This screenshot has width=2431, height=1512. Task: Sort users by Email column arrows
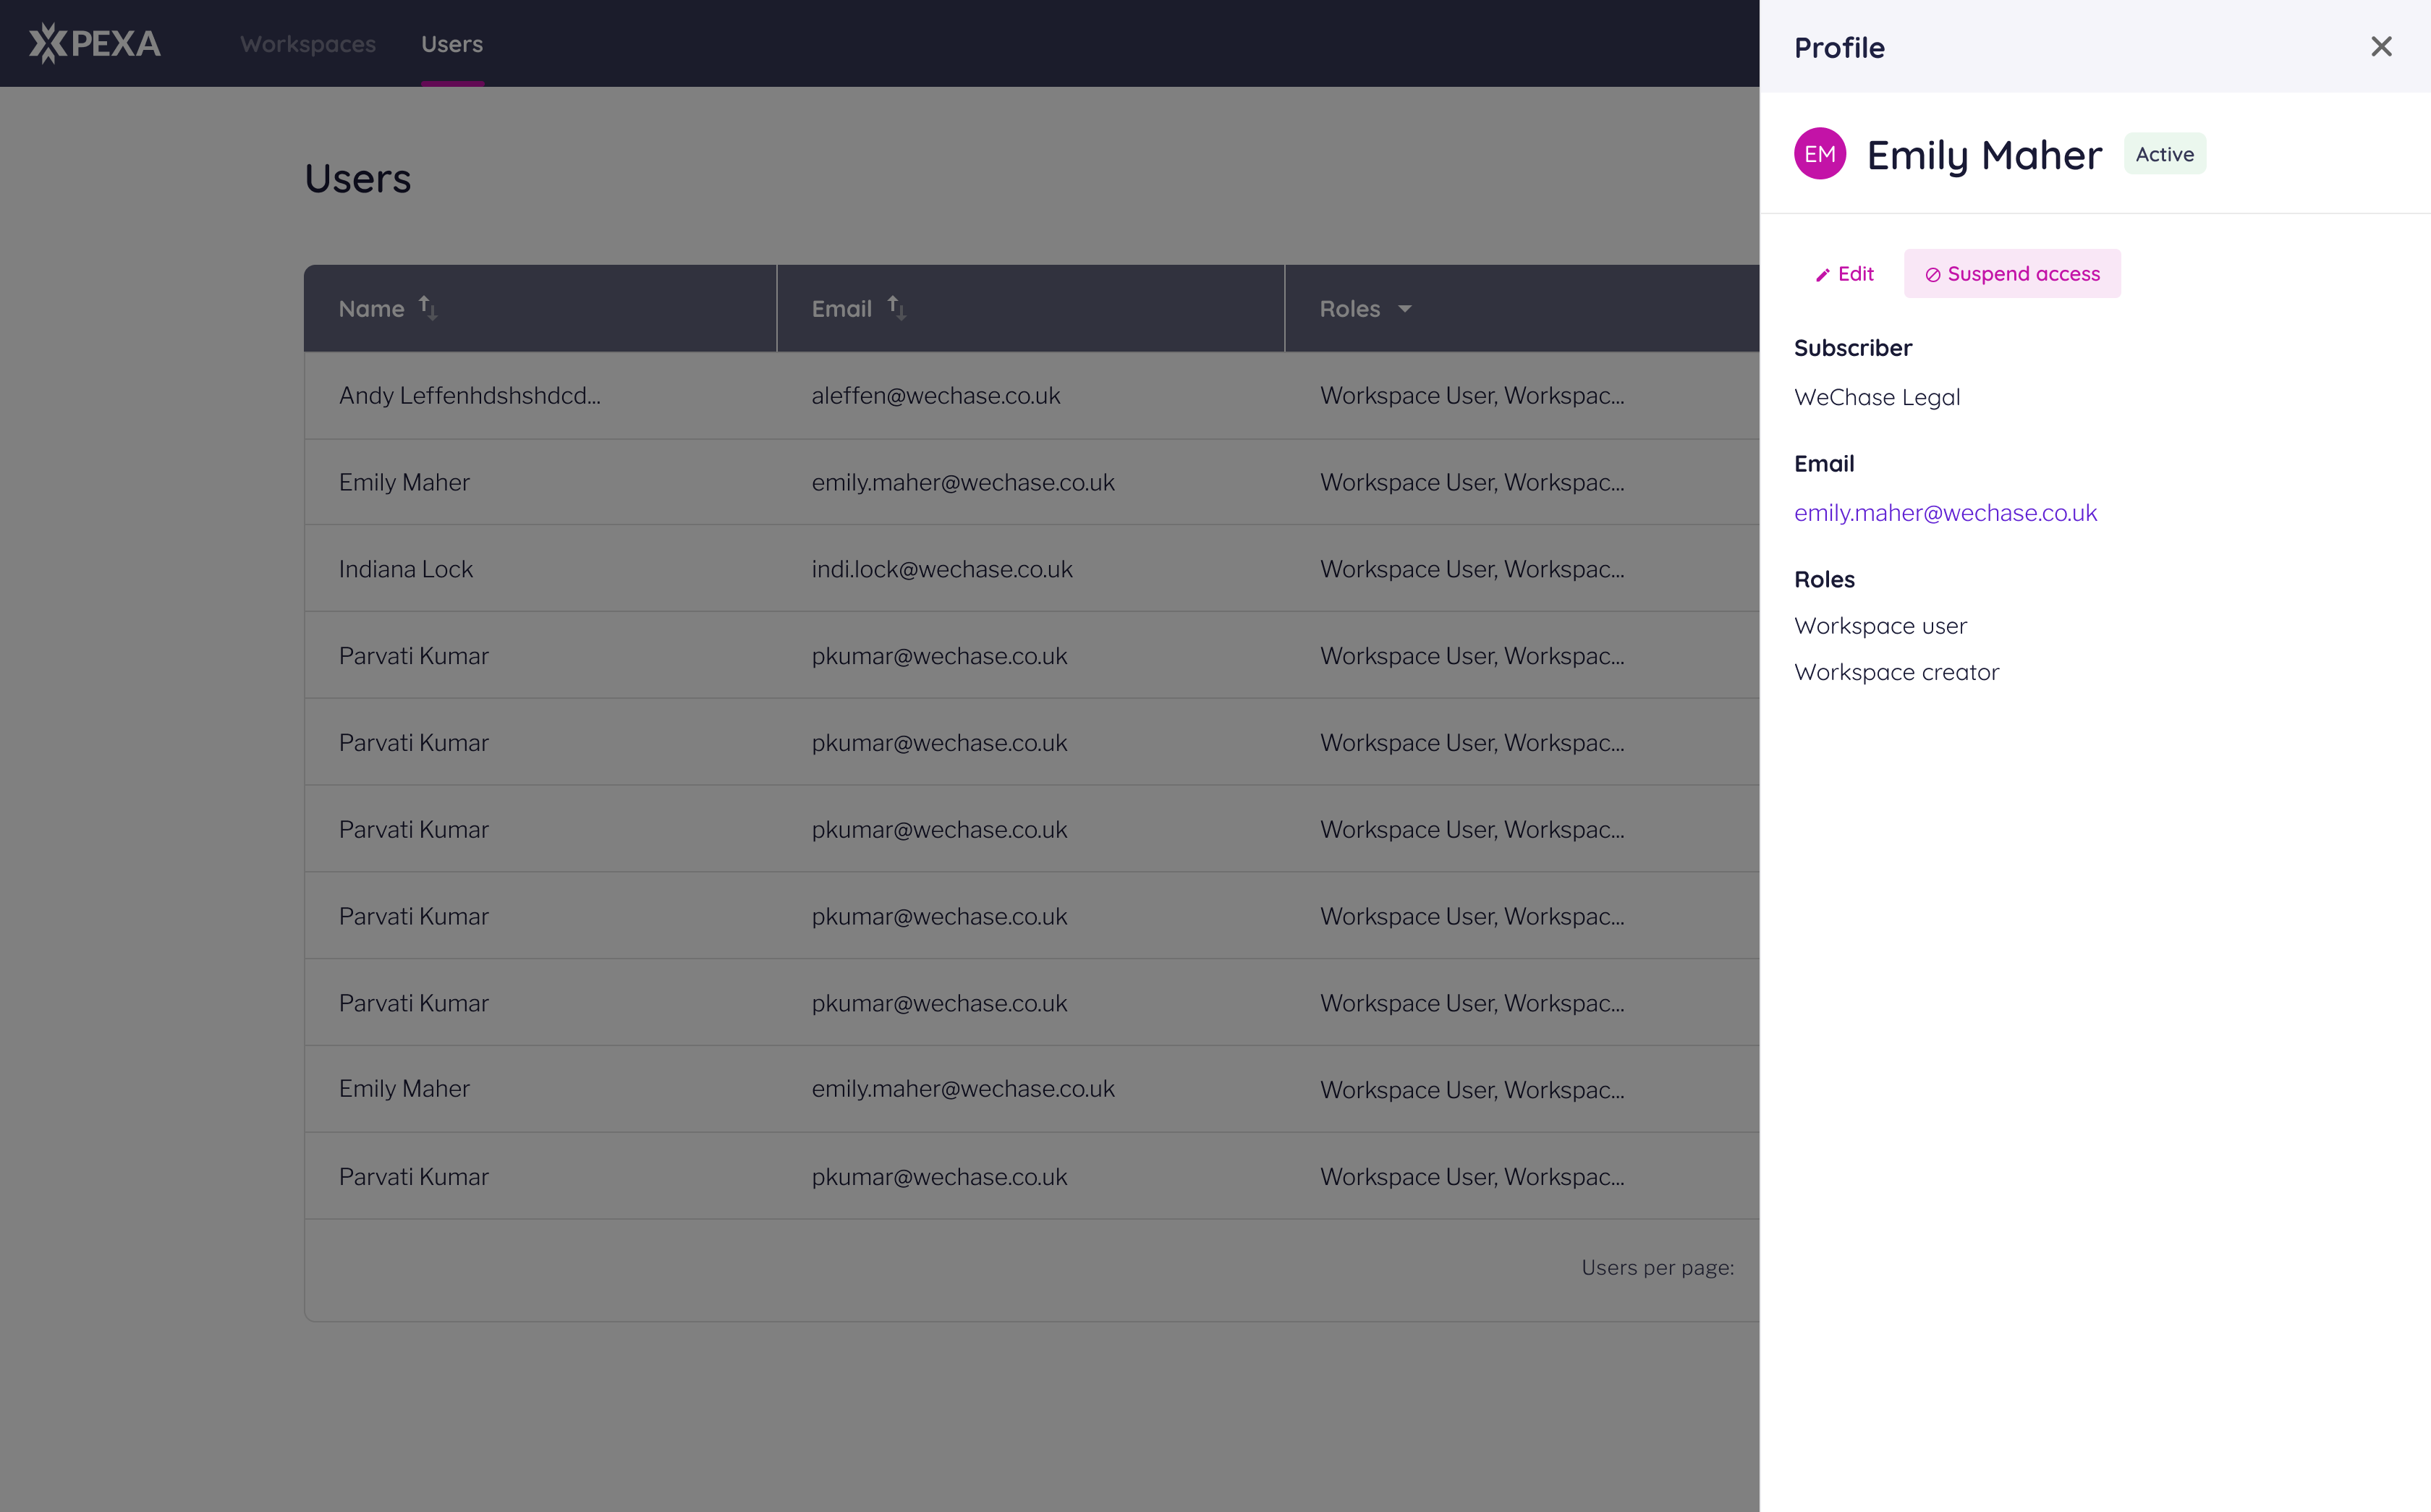pyautogui.click(x=897, y=308)
